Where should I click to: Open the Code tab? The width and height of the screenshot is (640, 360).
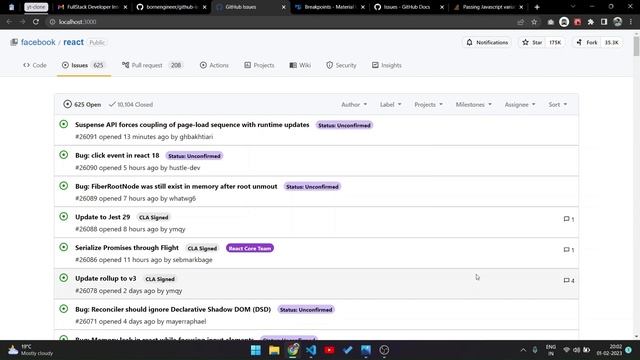(35, 65)
